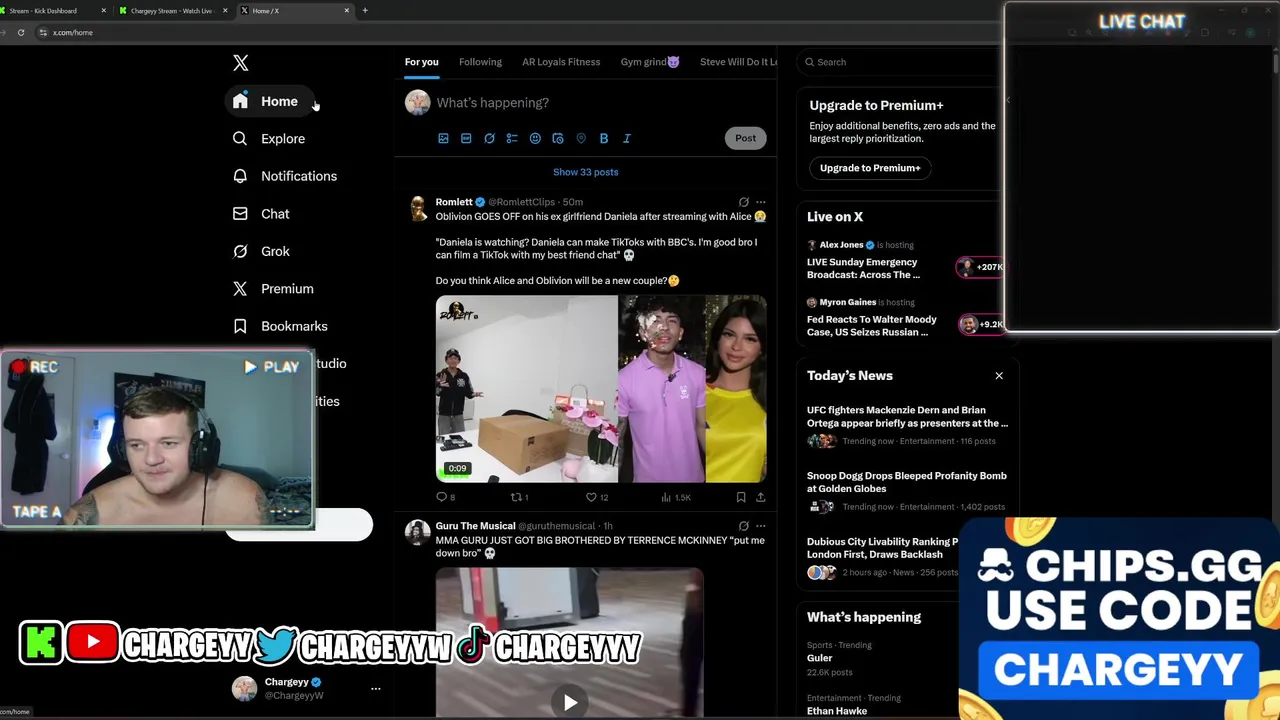Switch to the For you tab

coord(421,62)
